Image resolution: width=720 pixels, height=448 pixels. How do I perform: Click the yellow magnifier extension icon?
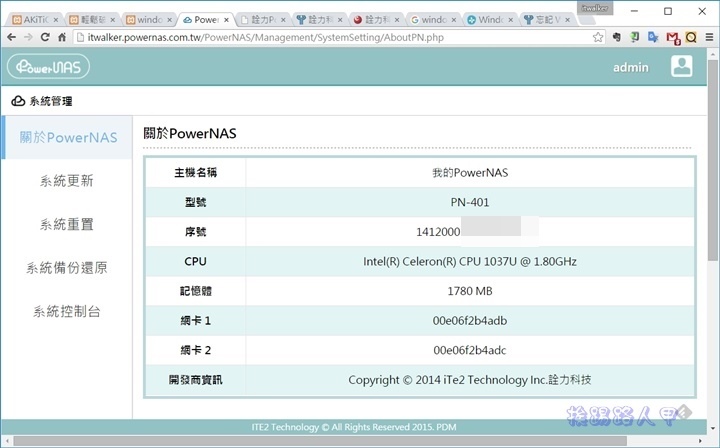point(691,37)
